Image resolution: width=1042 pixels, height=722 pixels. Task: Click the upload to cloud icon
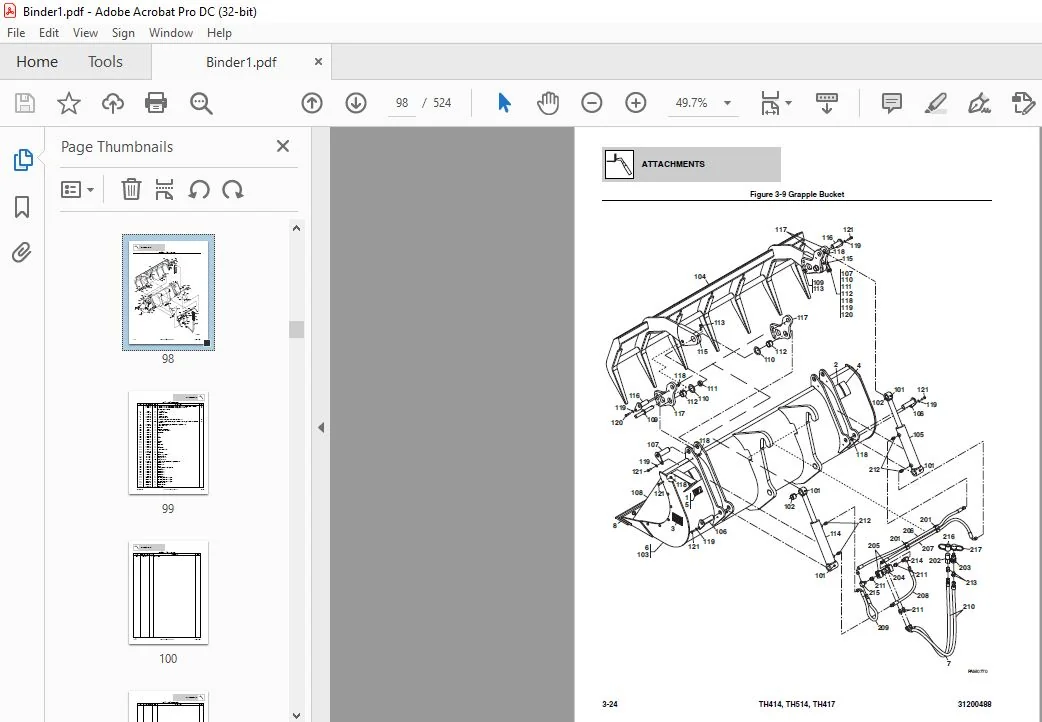[113, 103]
